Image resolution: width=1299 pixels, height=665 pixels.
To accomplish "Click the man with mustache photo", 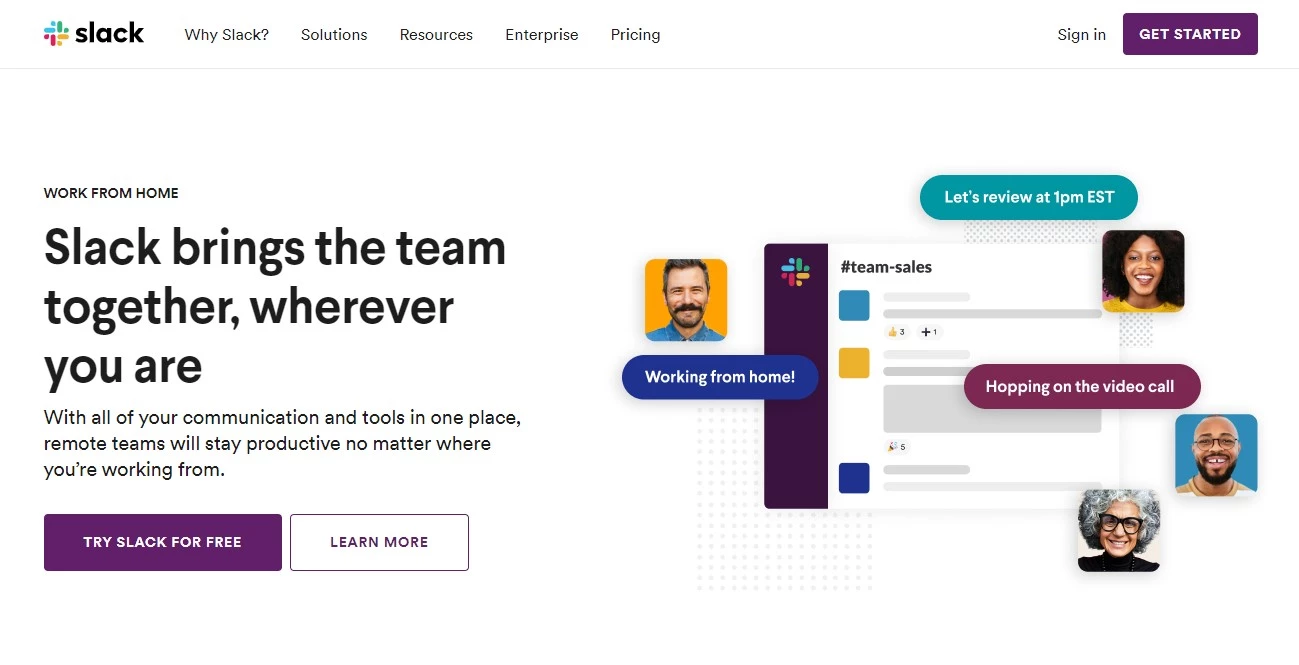I will coord(686,300).
